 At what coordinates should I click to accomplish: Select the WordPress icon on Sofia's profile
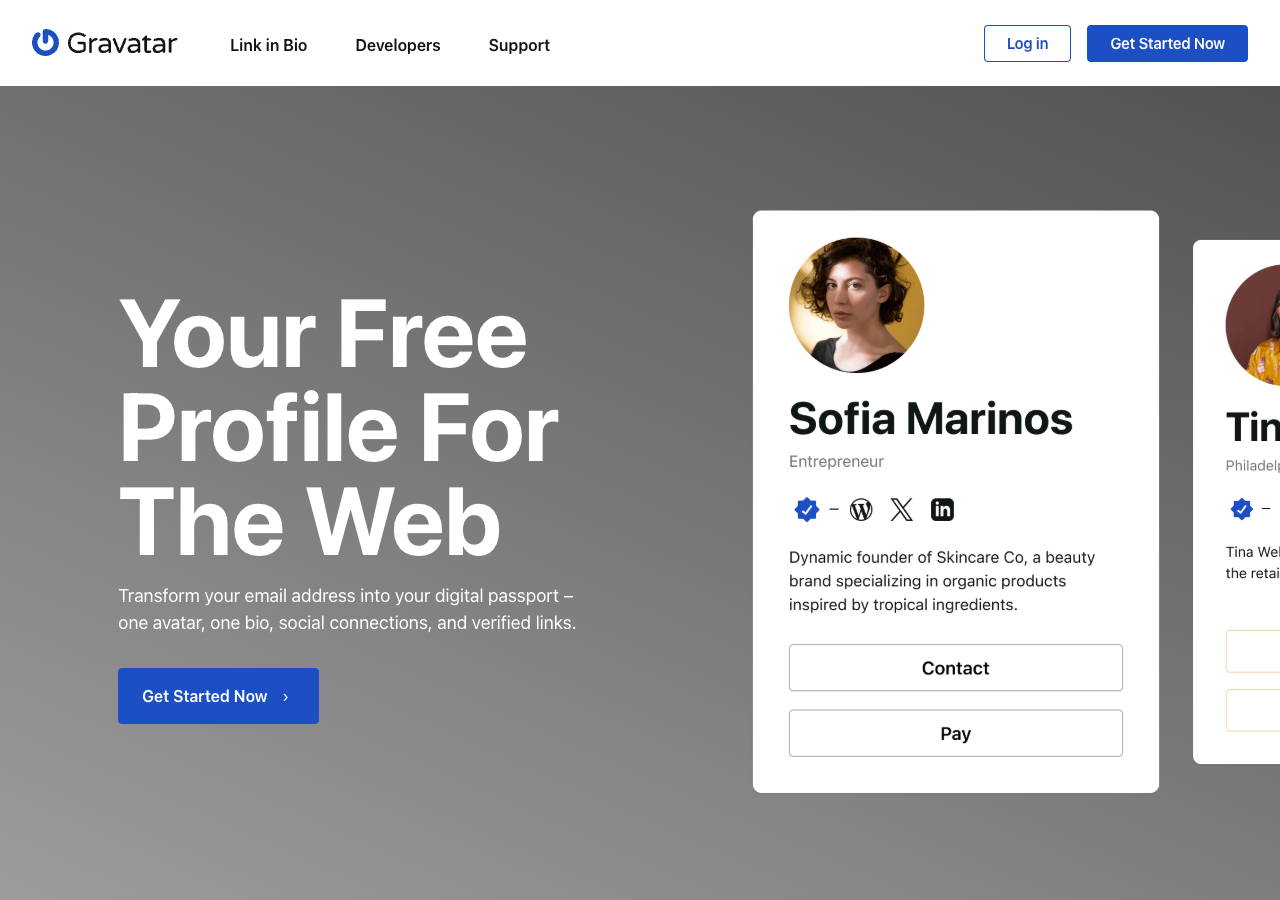point(861,509)
